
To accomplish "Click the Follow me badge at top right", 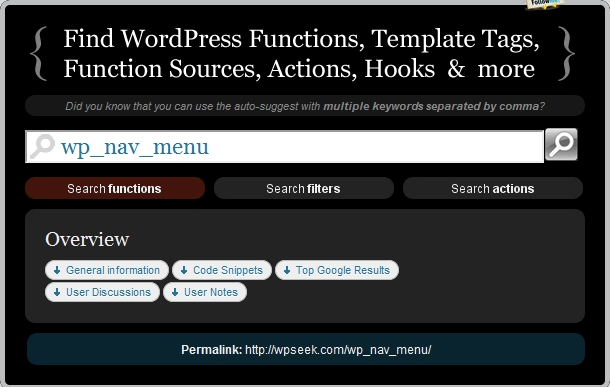I will [545, 4].
